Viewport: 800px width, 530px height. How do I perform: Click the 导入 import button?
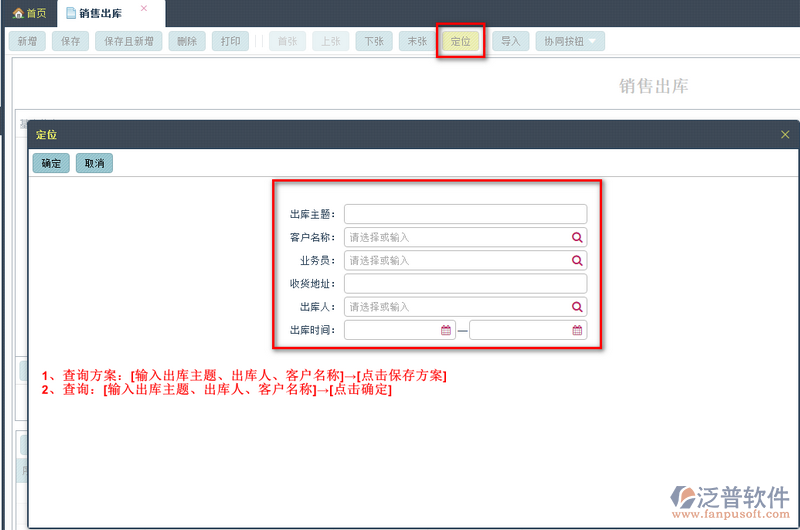(510, 41)
